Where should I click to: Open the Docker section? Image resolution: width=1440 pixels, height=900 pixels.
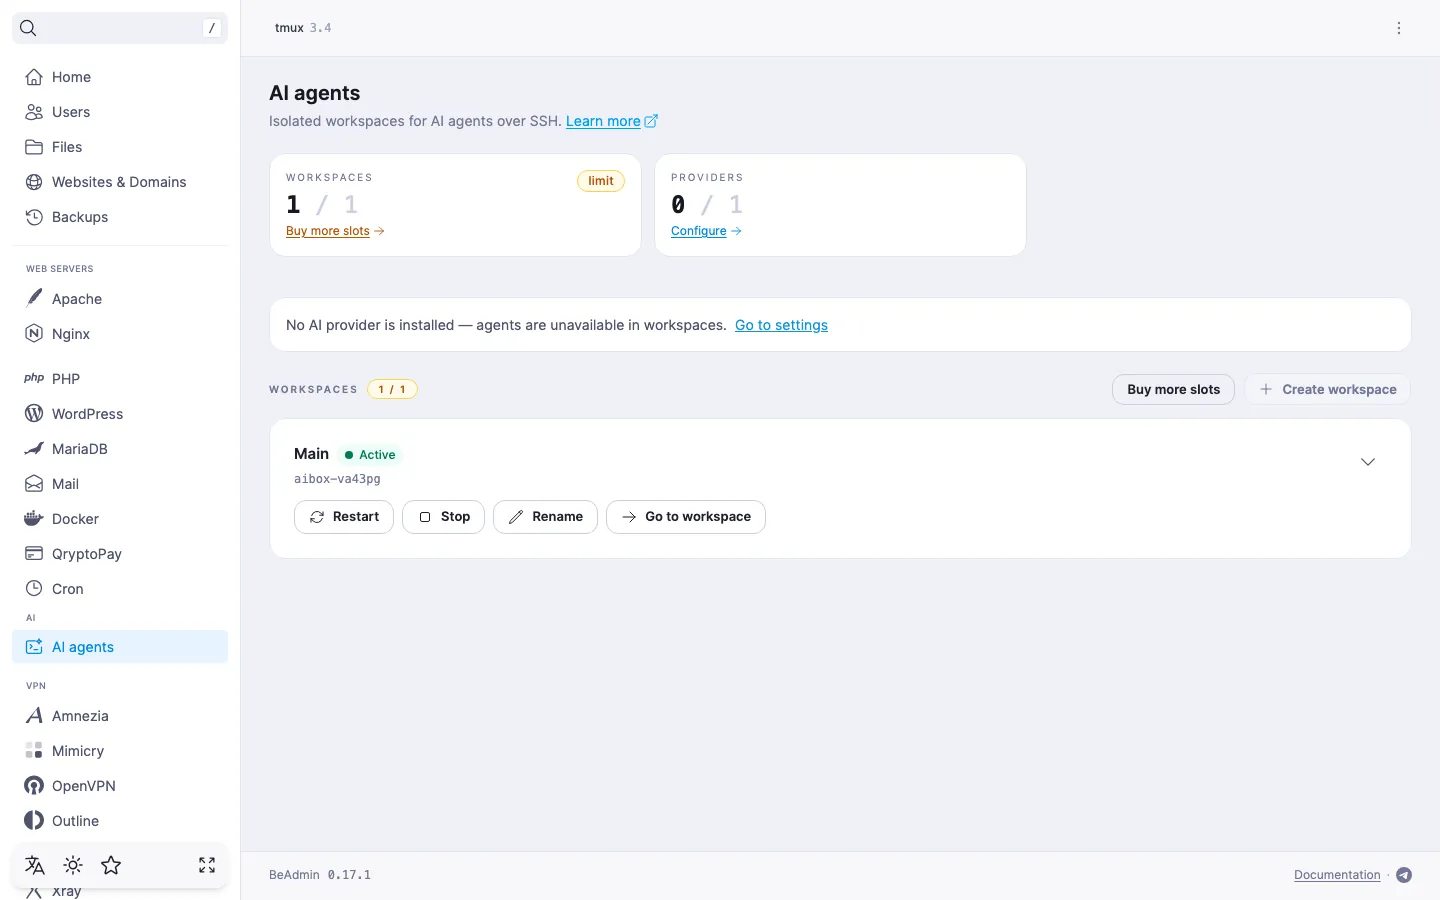tap(120, 519)
